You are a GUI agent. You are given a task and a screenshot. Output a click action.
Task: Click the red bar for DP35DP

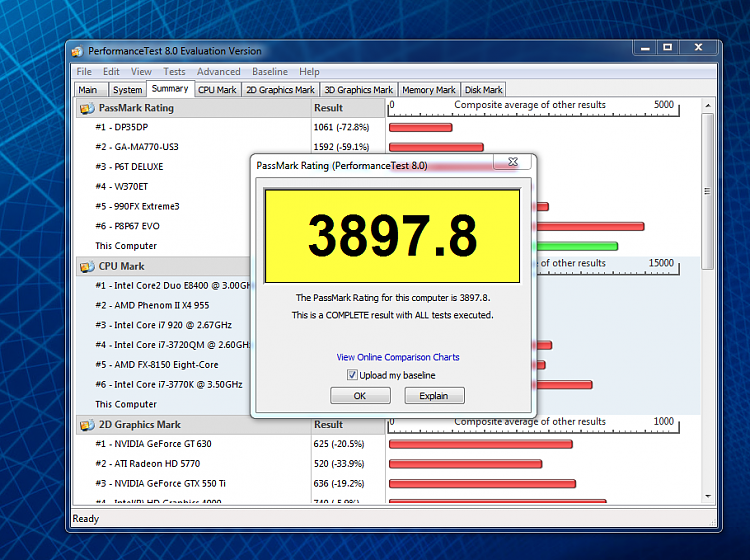pos(420,128)
